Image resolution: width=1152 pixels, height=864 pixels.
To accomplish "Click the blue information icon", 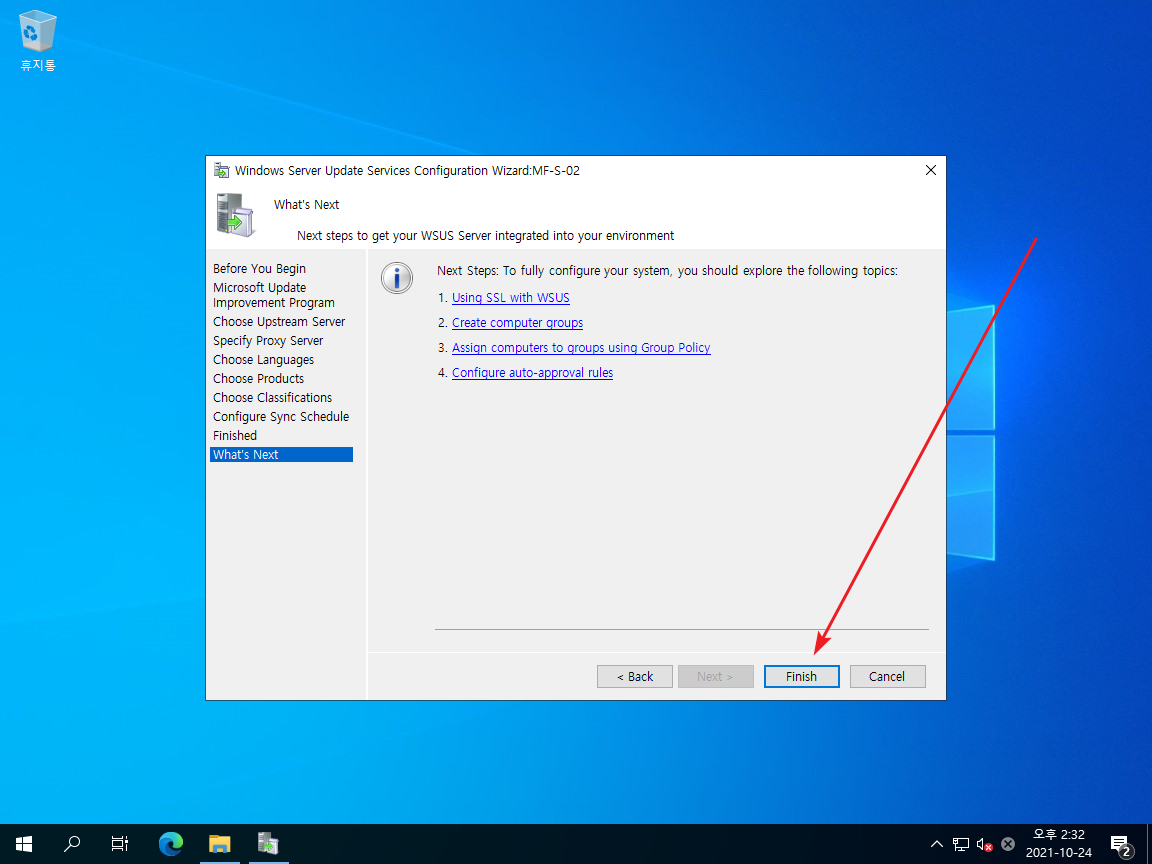I will (397, 278).
